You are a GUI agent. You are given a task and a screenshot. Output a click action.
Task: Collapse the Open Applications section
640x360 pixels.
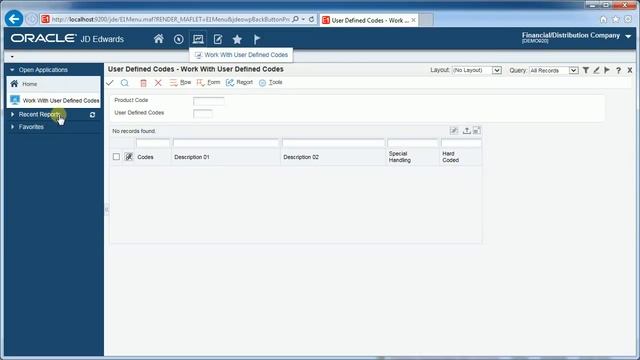point(12,70)
